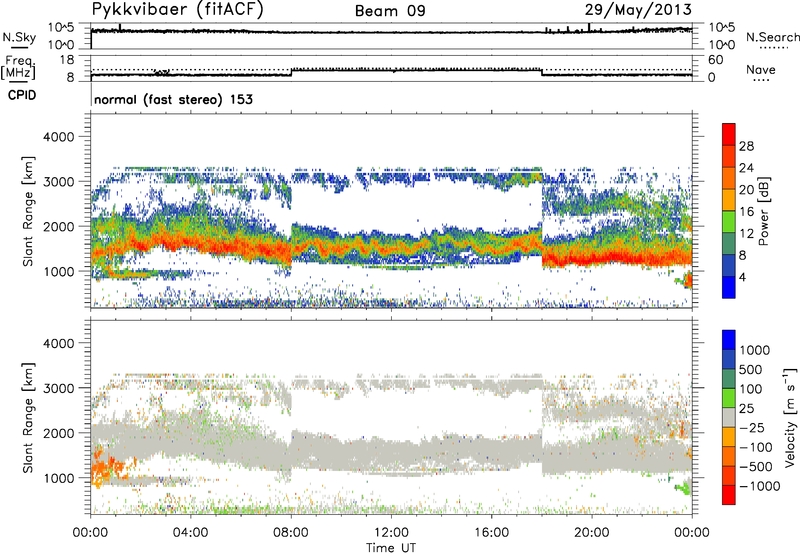Click the '20:00' time tick label
The width and height of the screenshot is (800, 554).
(x=592, y=533)
